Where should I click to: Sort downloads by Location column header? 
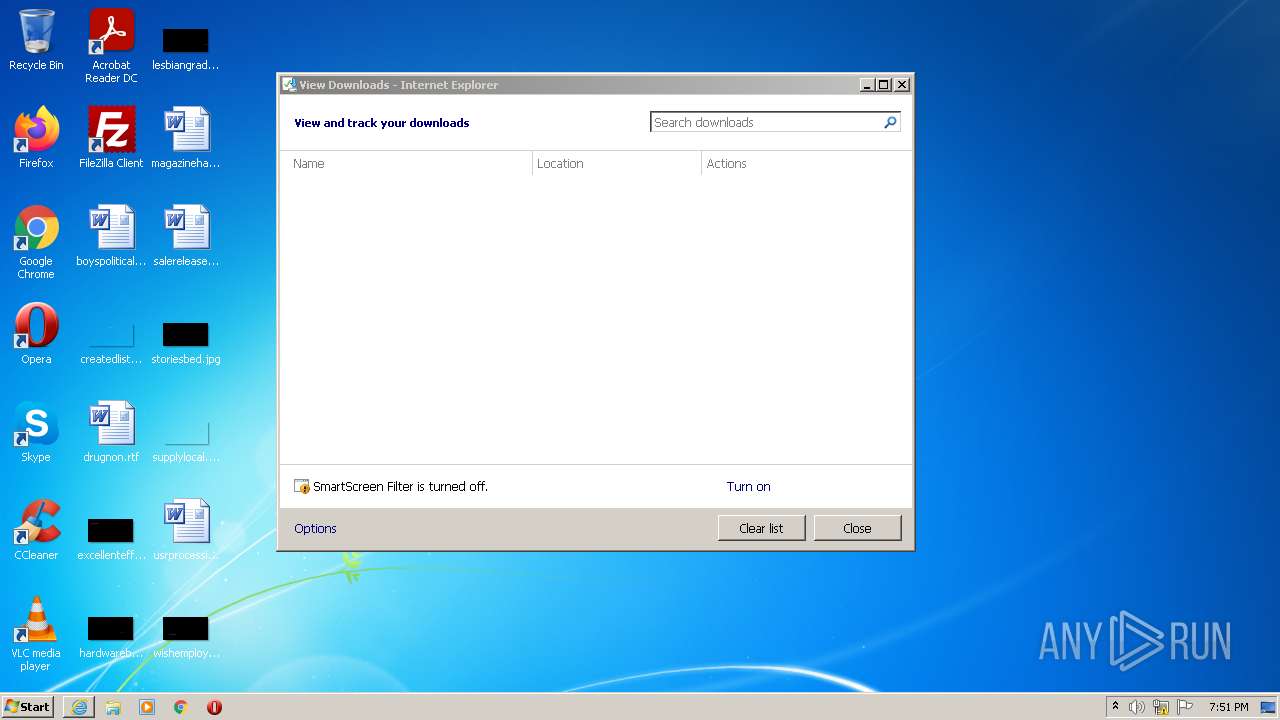(617, 164)
